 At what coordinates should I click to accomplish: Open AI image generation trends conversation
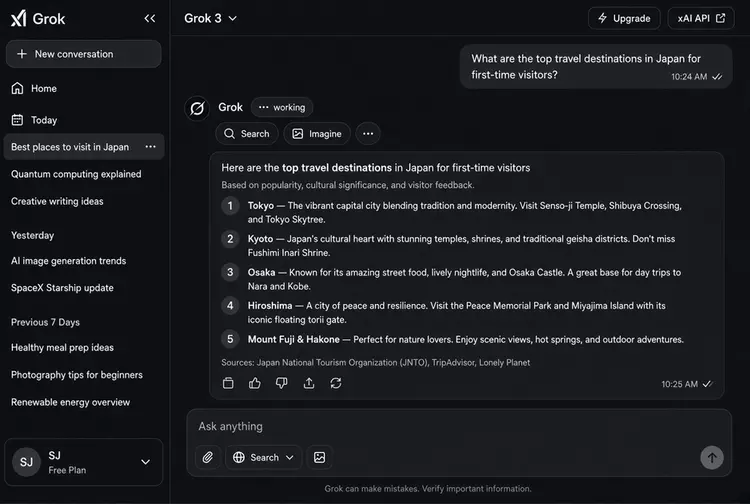click(68, 261)
